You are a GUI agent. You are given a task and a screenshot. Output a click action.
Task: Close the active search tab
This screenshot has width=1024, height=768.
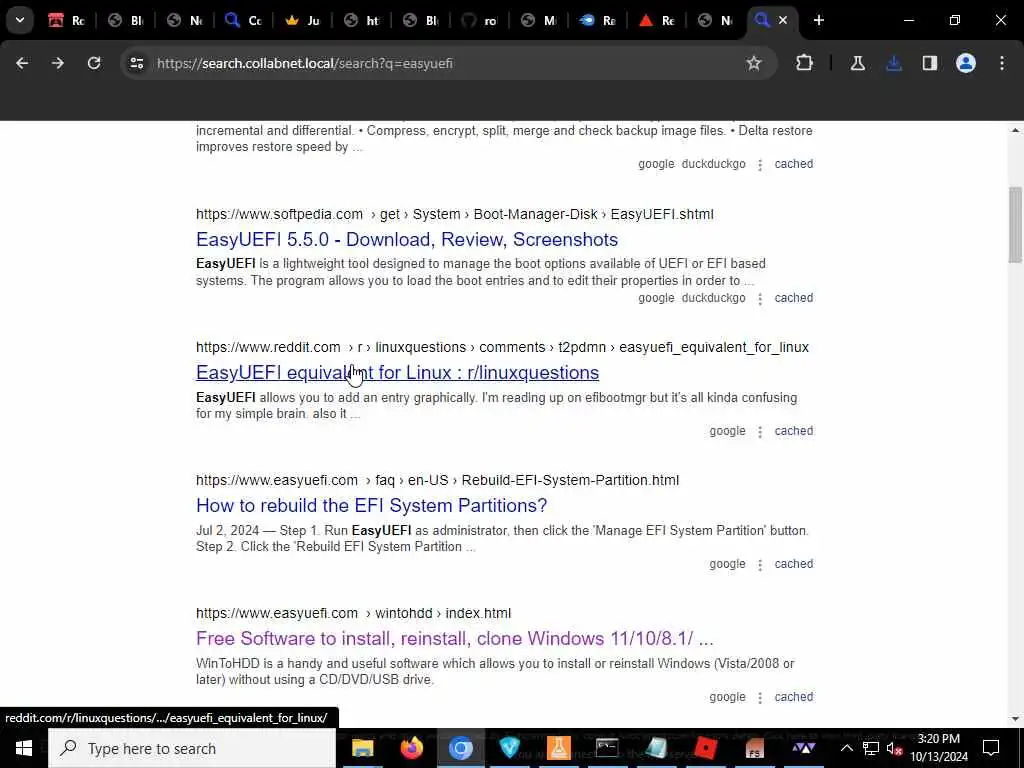(783, 20)
